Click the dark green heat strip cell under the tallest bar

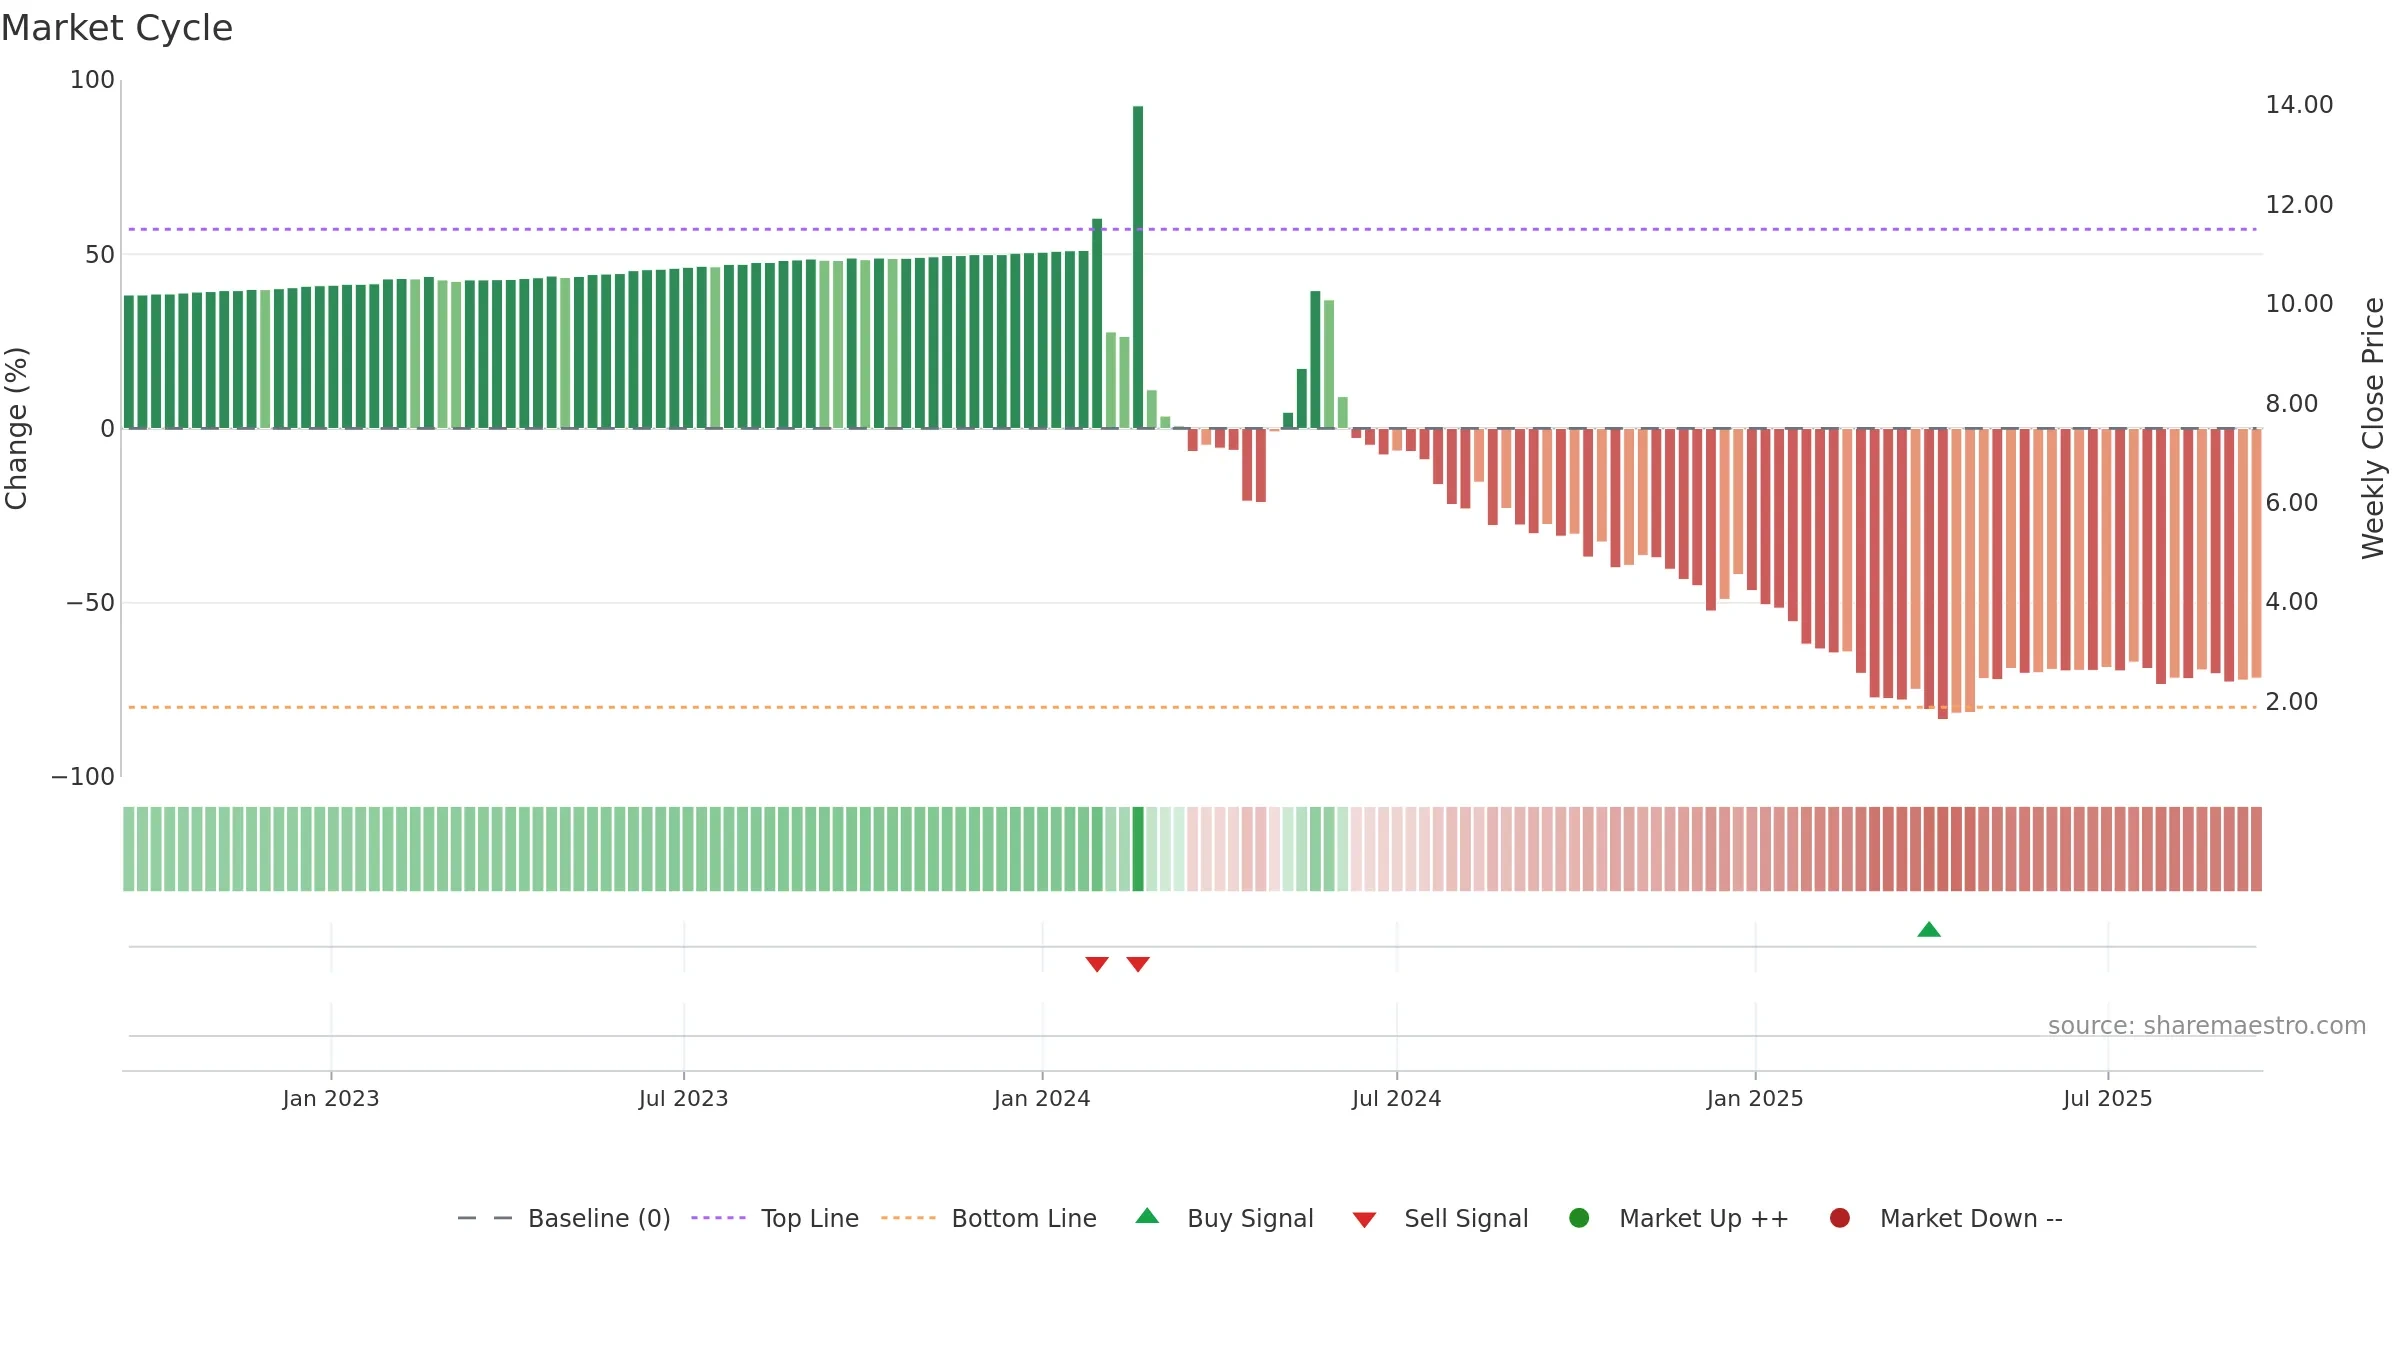(x=1138, y=849)
